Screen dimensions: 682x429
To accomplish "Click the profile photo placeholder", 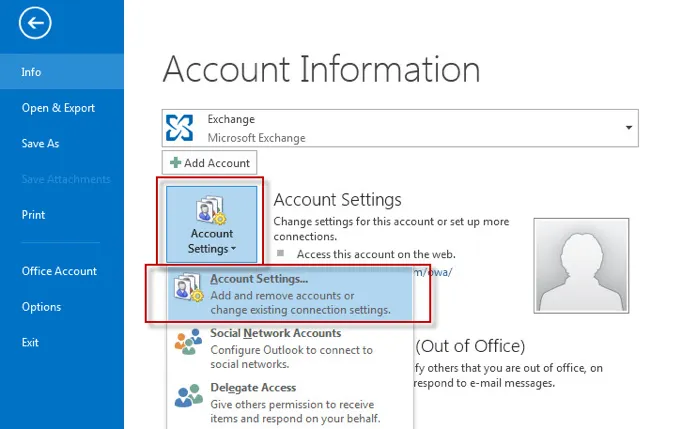I will tap(581, 265).
